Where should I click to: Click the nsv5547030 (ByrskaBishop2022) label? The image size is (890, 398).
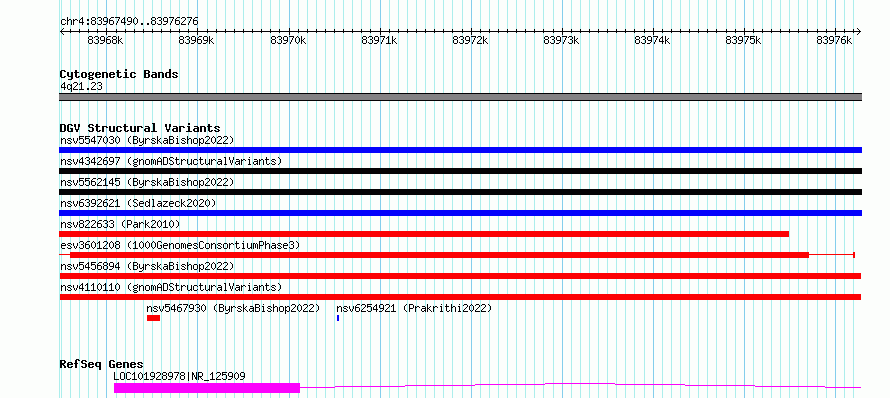(x=147, y=140)
